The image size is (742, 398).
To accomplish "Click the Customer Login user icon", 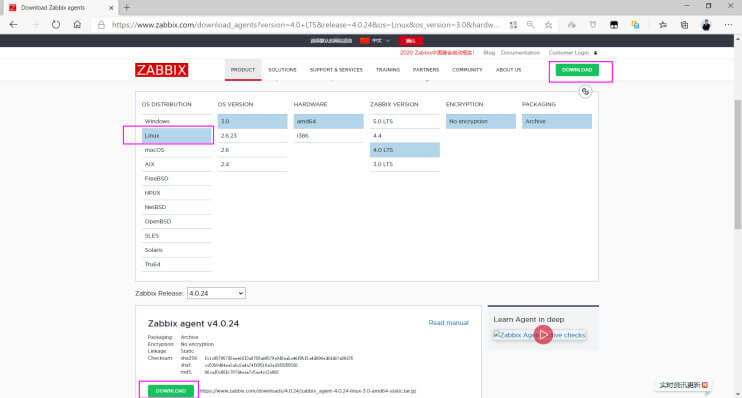I will point(595,53).
